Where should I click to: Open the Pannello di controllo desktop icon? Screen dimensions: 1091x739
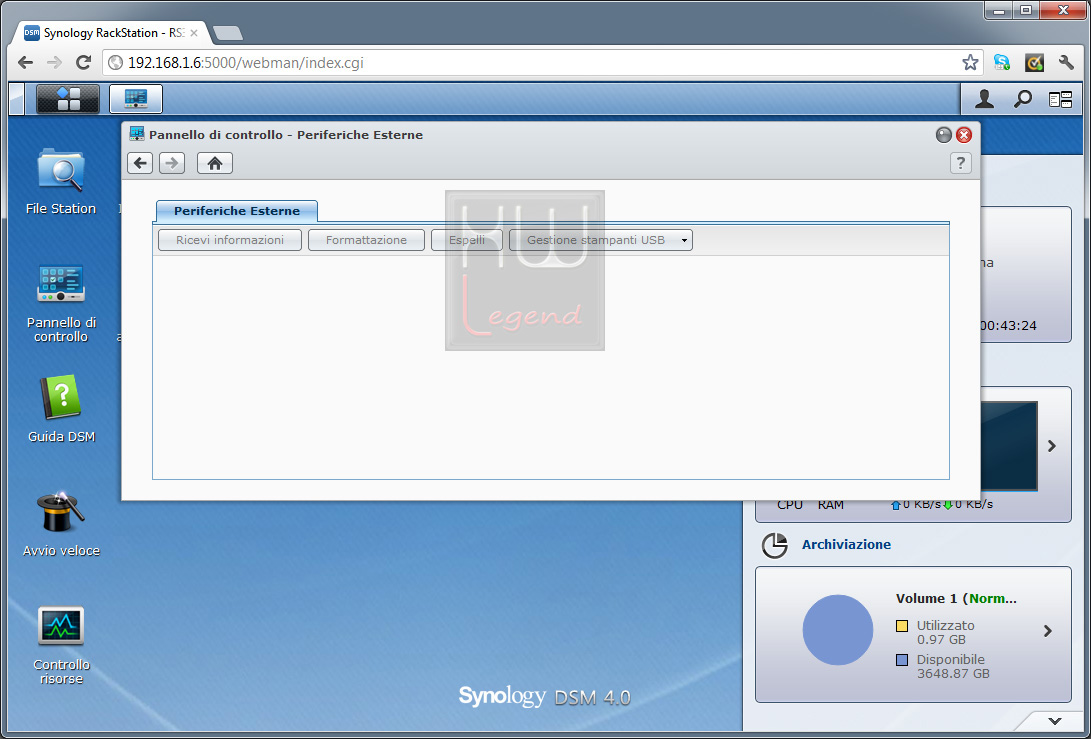tap(61, 304)
